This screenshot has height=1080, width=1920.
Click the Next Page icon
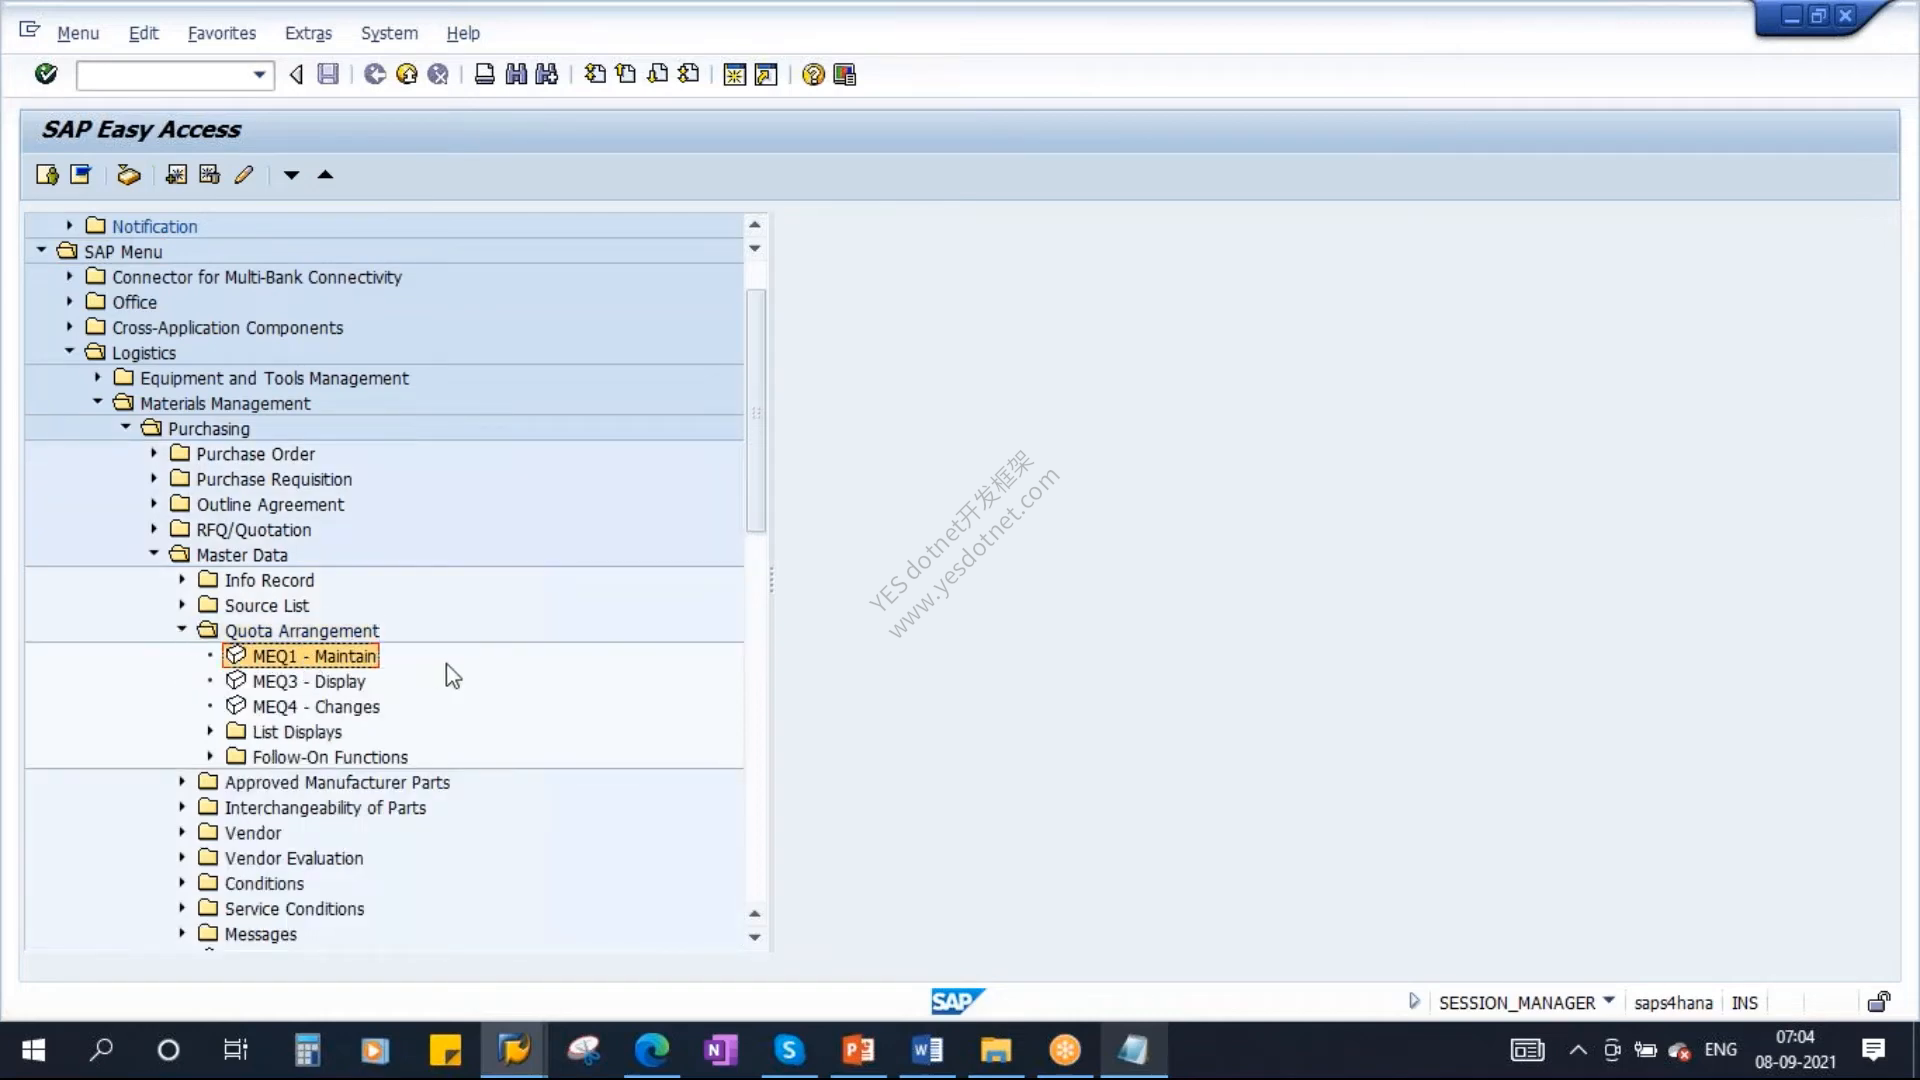pos(658,74)
